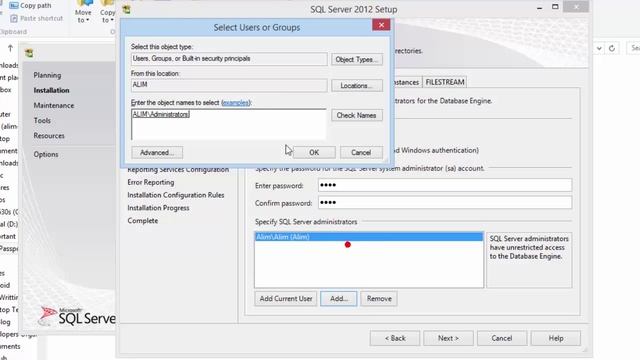Screen dimensions: 640x360
Task: Select Error Reporting setup step
Action: click(x=151, y=182)
